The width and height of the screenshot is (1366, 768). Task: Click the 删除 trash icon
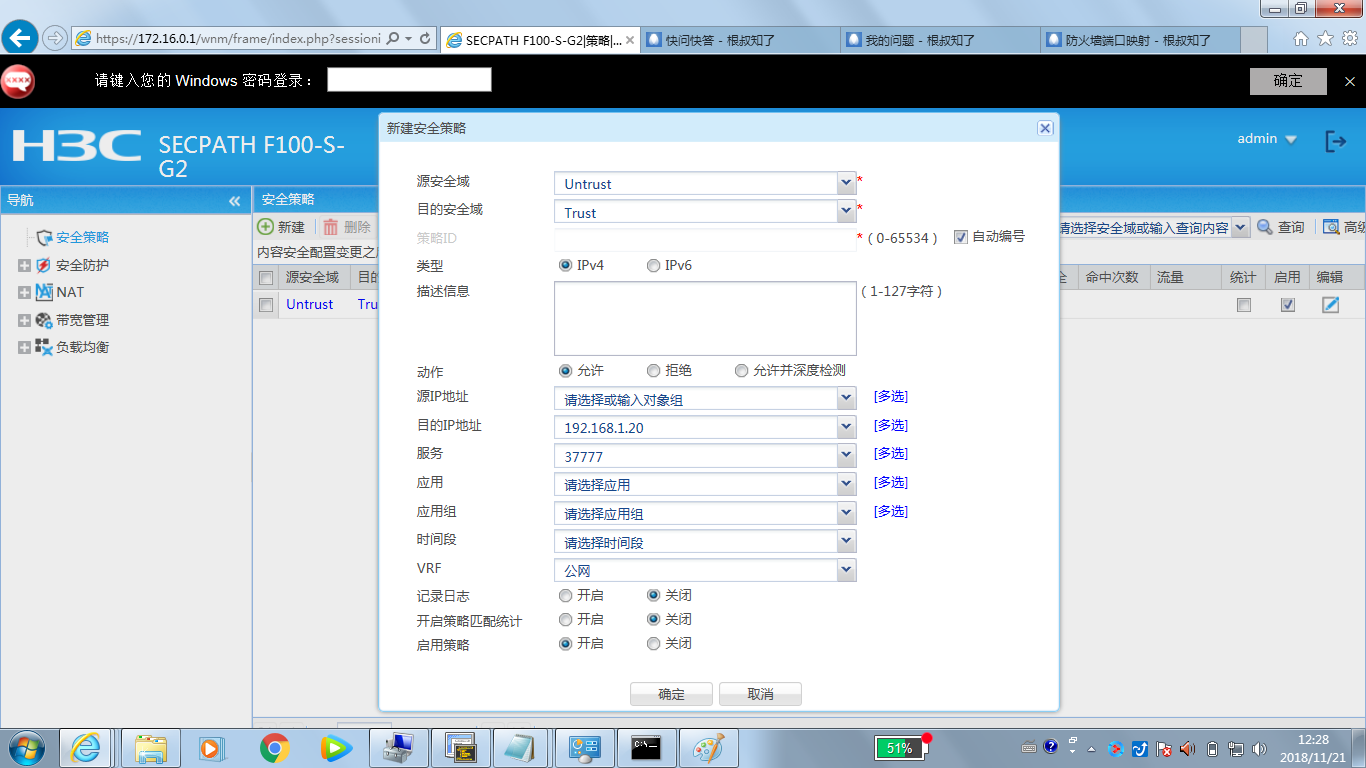[x=330, y=227]
